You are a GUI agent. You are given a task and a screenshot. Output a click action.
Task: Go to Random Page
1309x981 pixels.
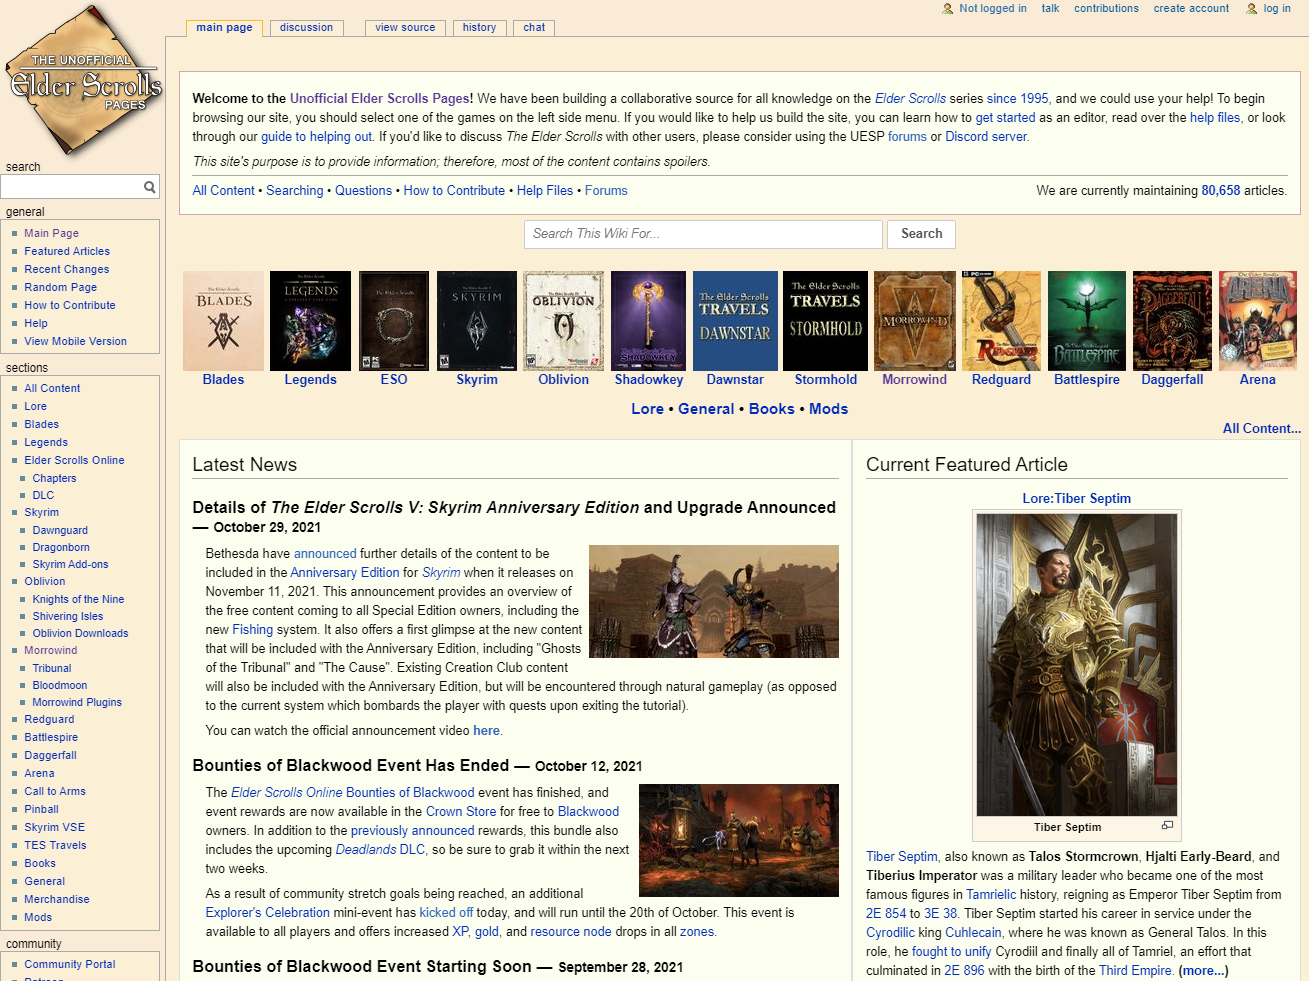[x=60, y=288]
